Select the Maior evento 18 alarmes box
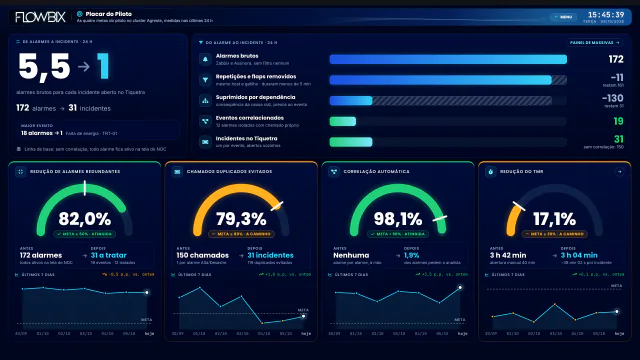Image resolution: width=640 pixels, height=360 pixels. 98,130
